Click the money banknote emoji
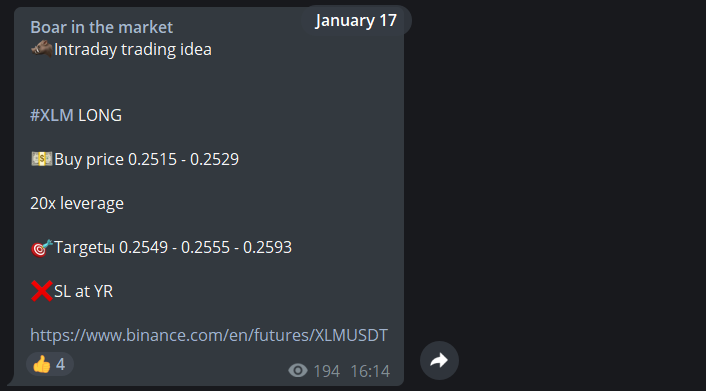Screen dimensions: 706x391 coord(41,159)
